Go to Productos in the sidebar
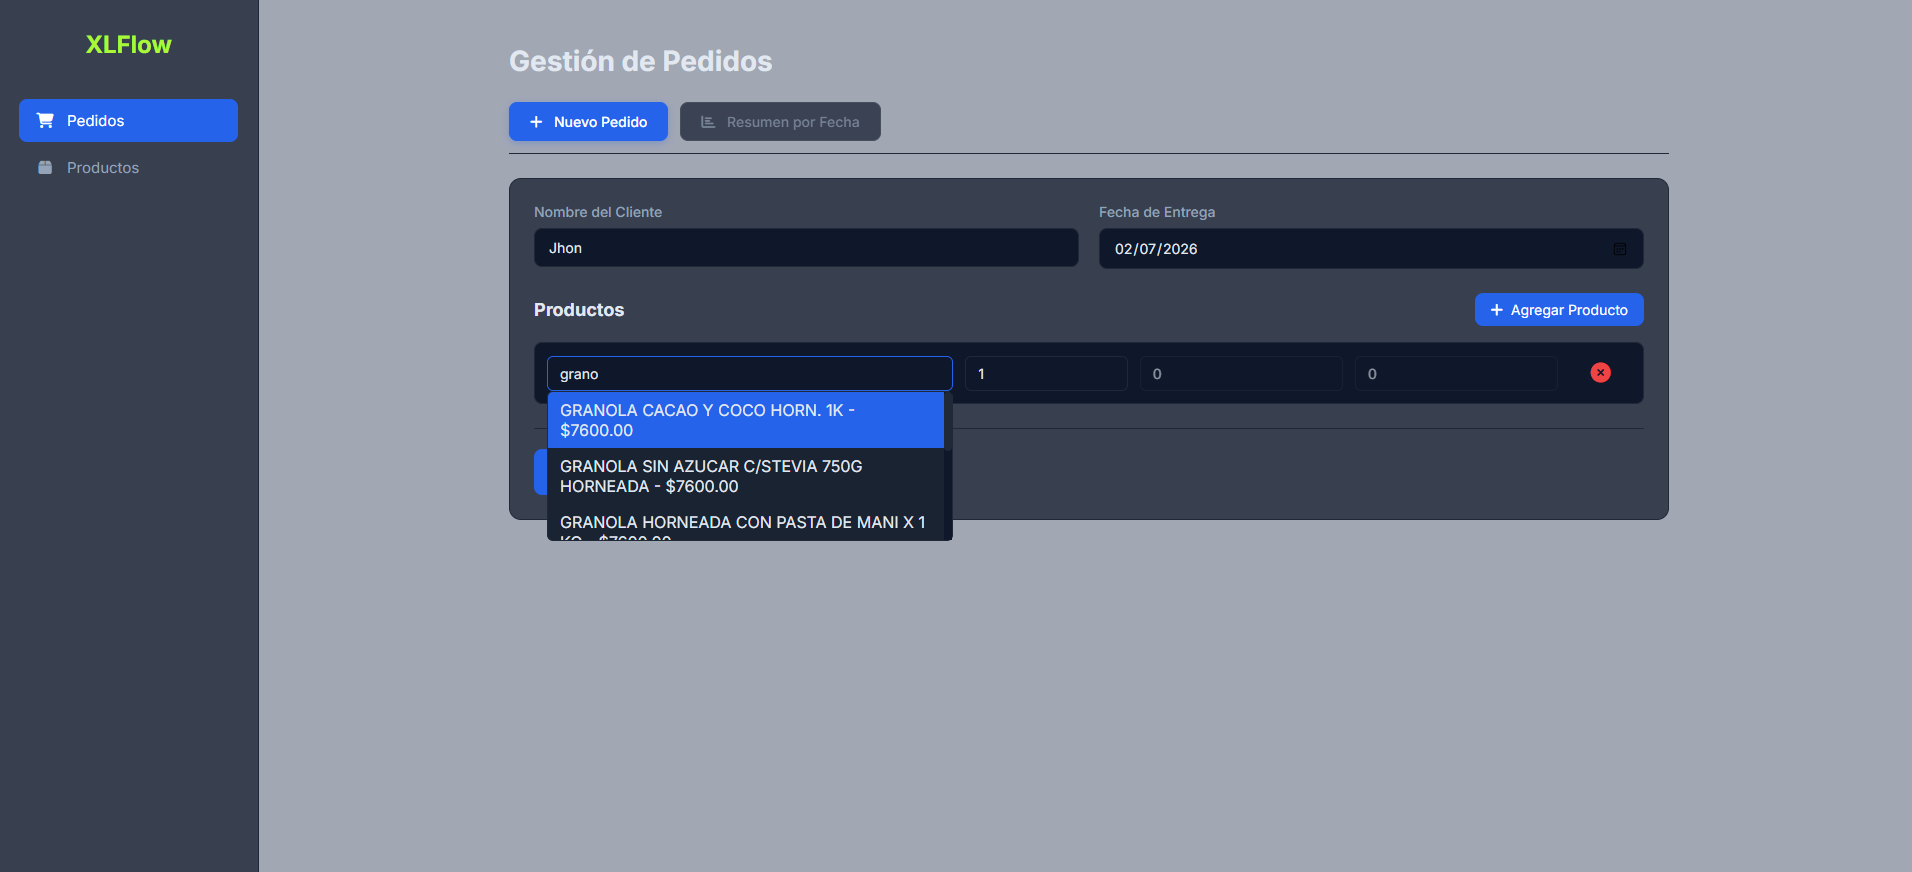This screenshot has height=872, width=1912. [128, 167]
